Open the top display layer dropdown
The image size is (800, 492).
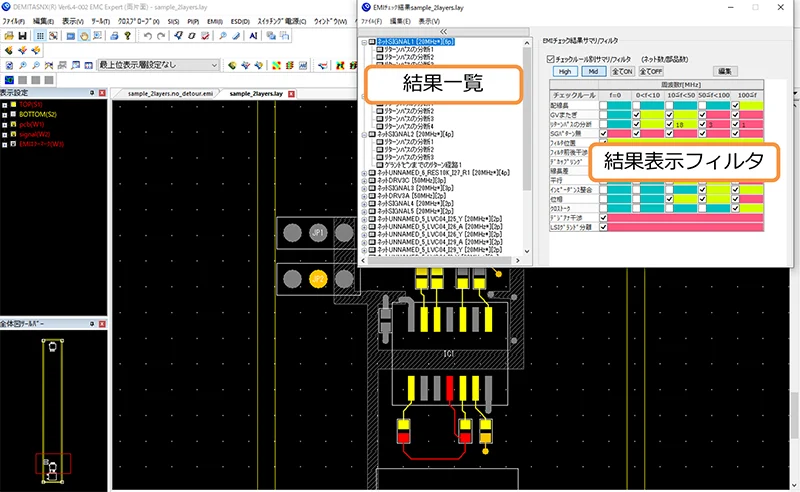pyautogui.click(x=156, y=65)
